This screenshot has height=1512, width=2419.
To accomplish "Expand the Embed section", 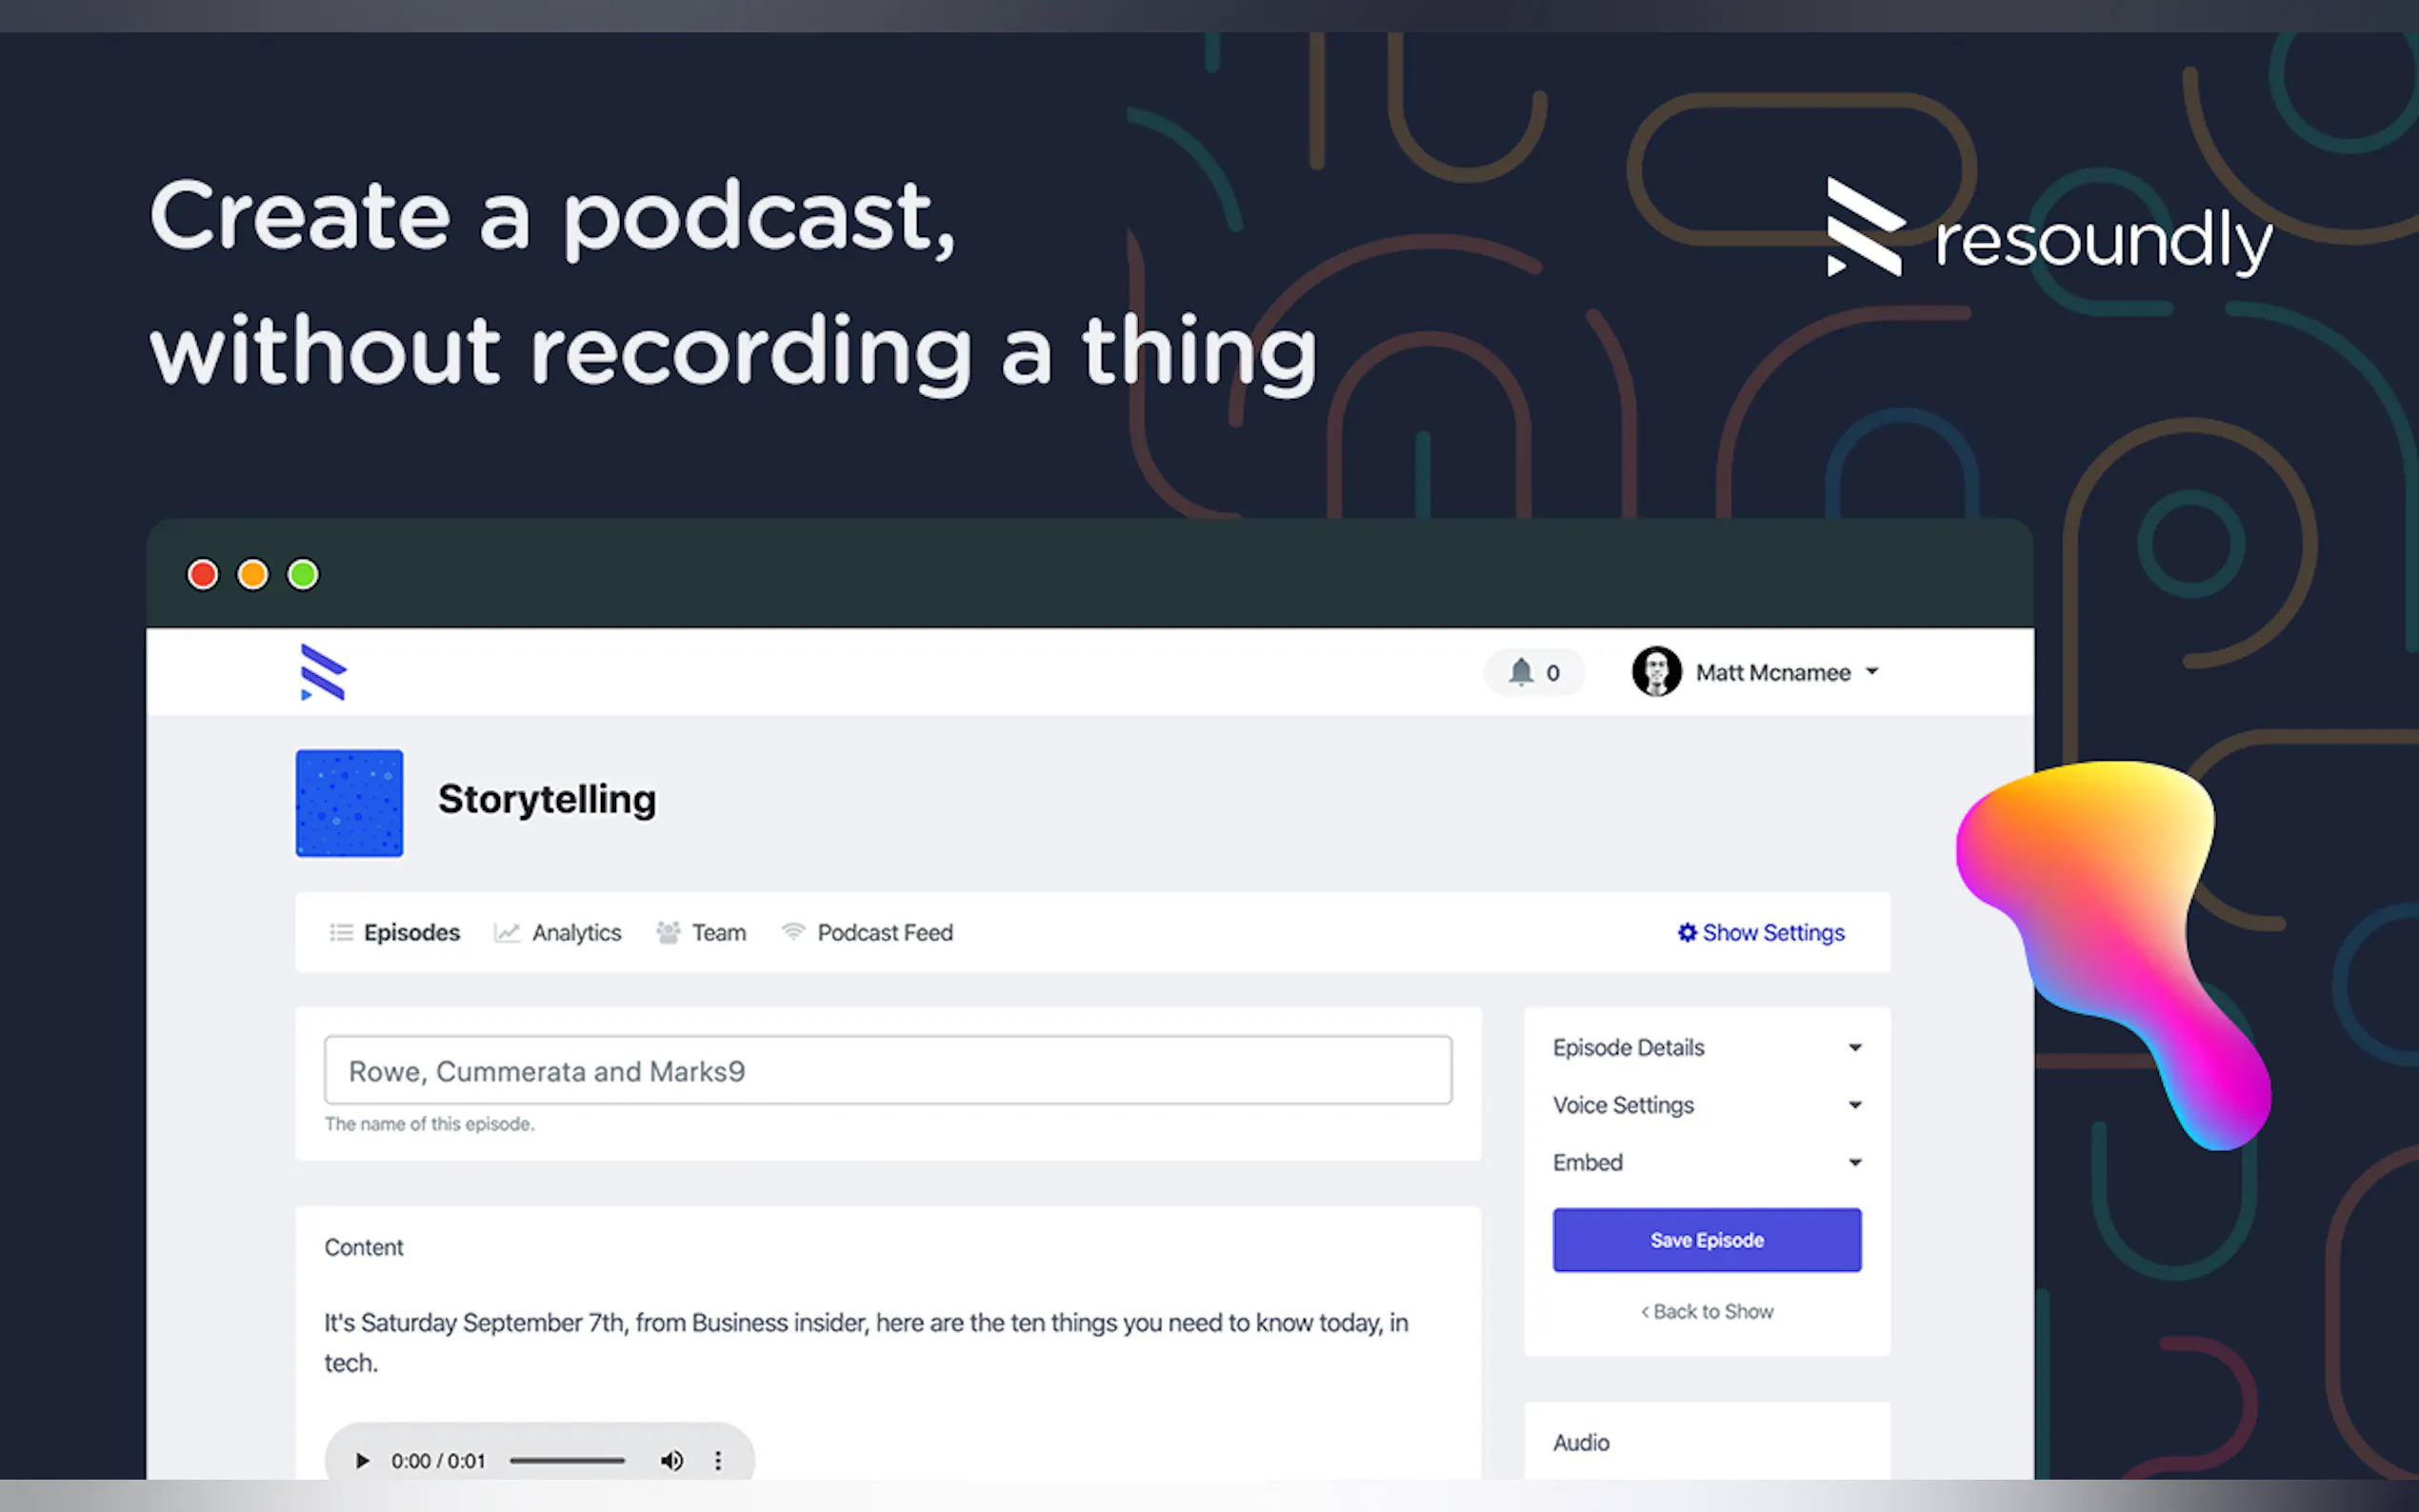I will coord(1705,1162).
